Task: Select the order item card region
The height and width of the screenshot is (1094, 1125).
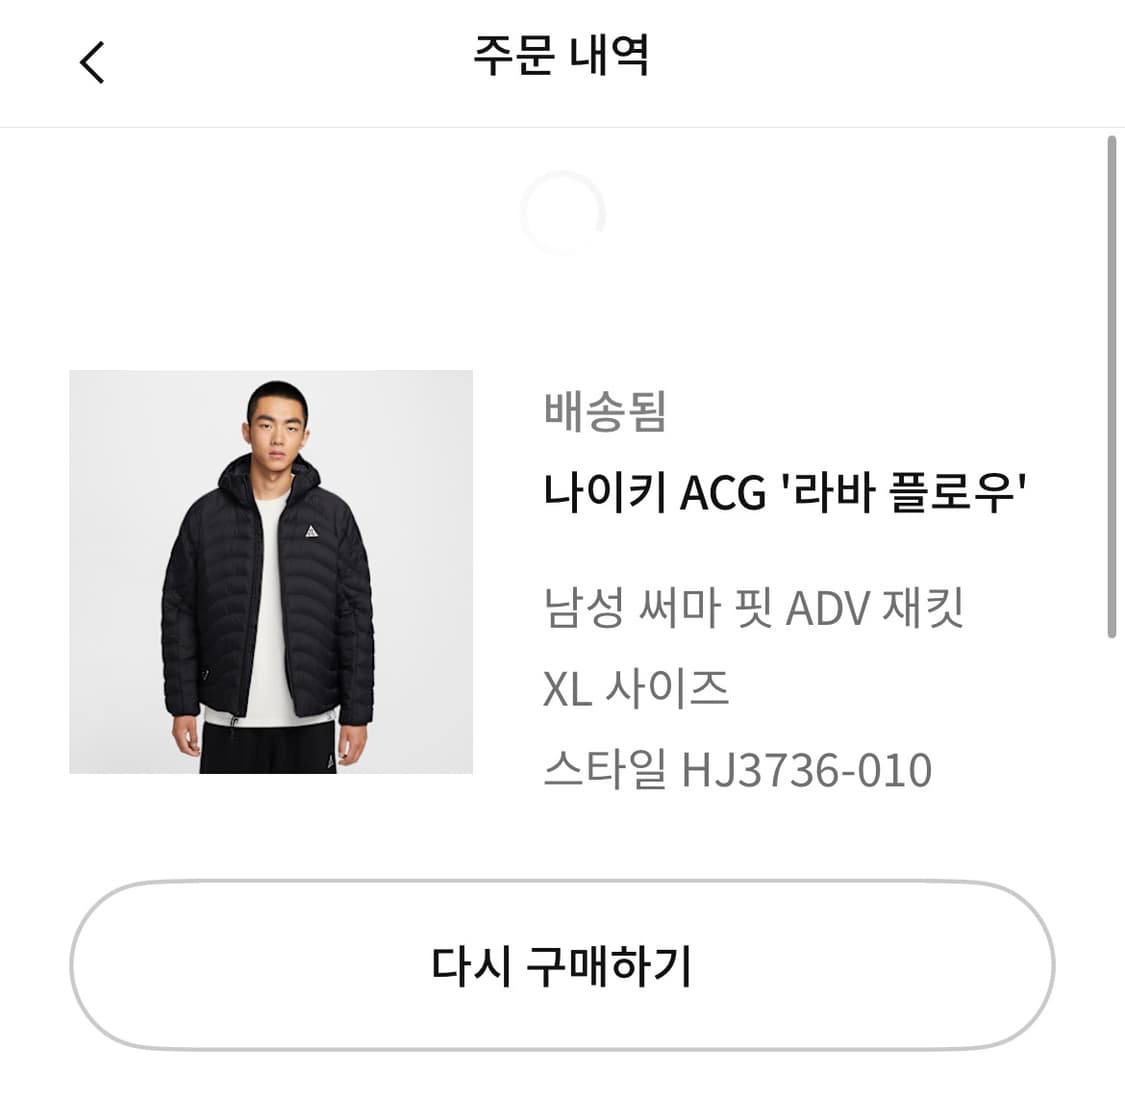Action: pos(562,572)
